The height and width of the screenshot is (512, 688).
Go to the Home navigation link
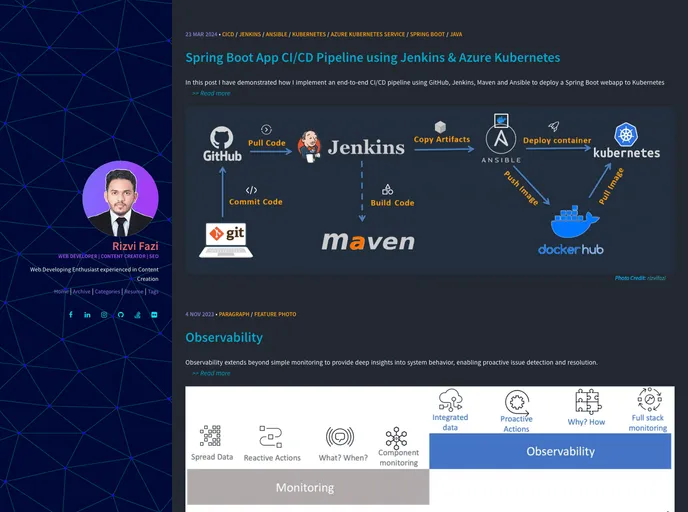pos(61,291)
